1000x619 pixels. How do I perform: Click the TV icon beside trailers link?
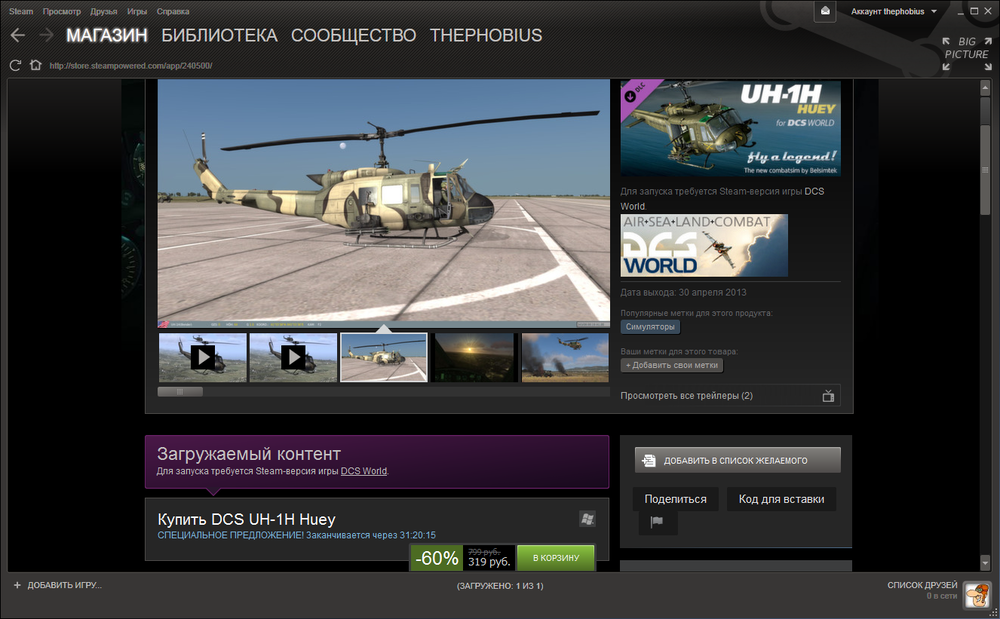point(828,396)
